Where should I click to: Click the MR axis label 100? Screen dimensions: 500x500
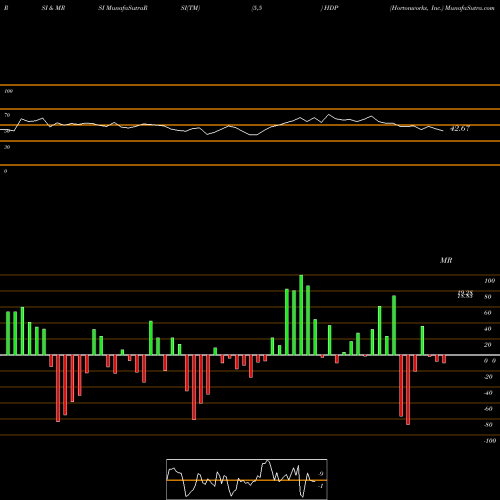pos(489,281)
